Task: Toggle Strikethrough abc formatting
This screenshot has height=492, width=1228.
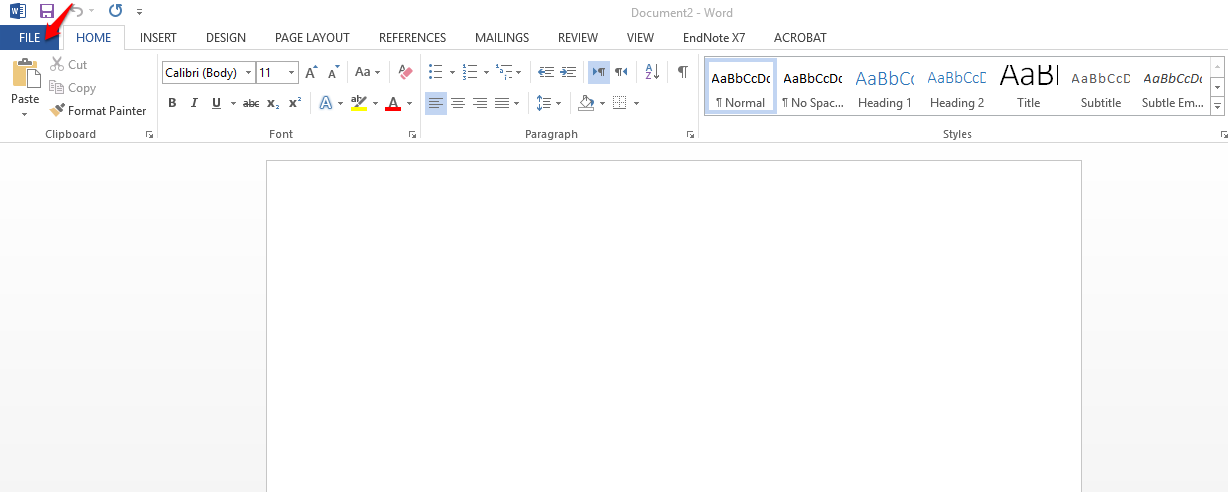Action: (x=251, y=103)
